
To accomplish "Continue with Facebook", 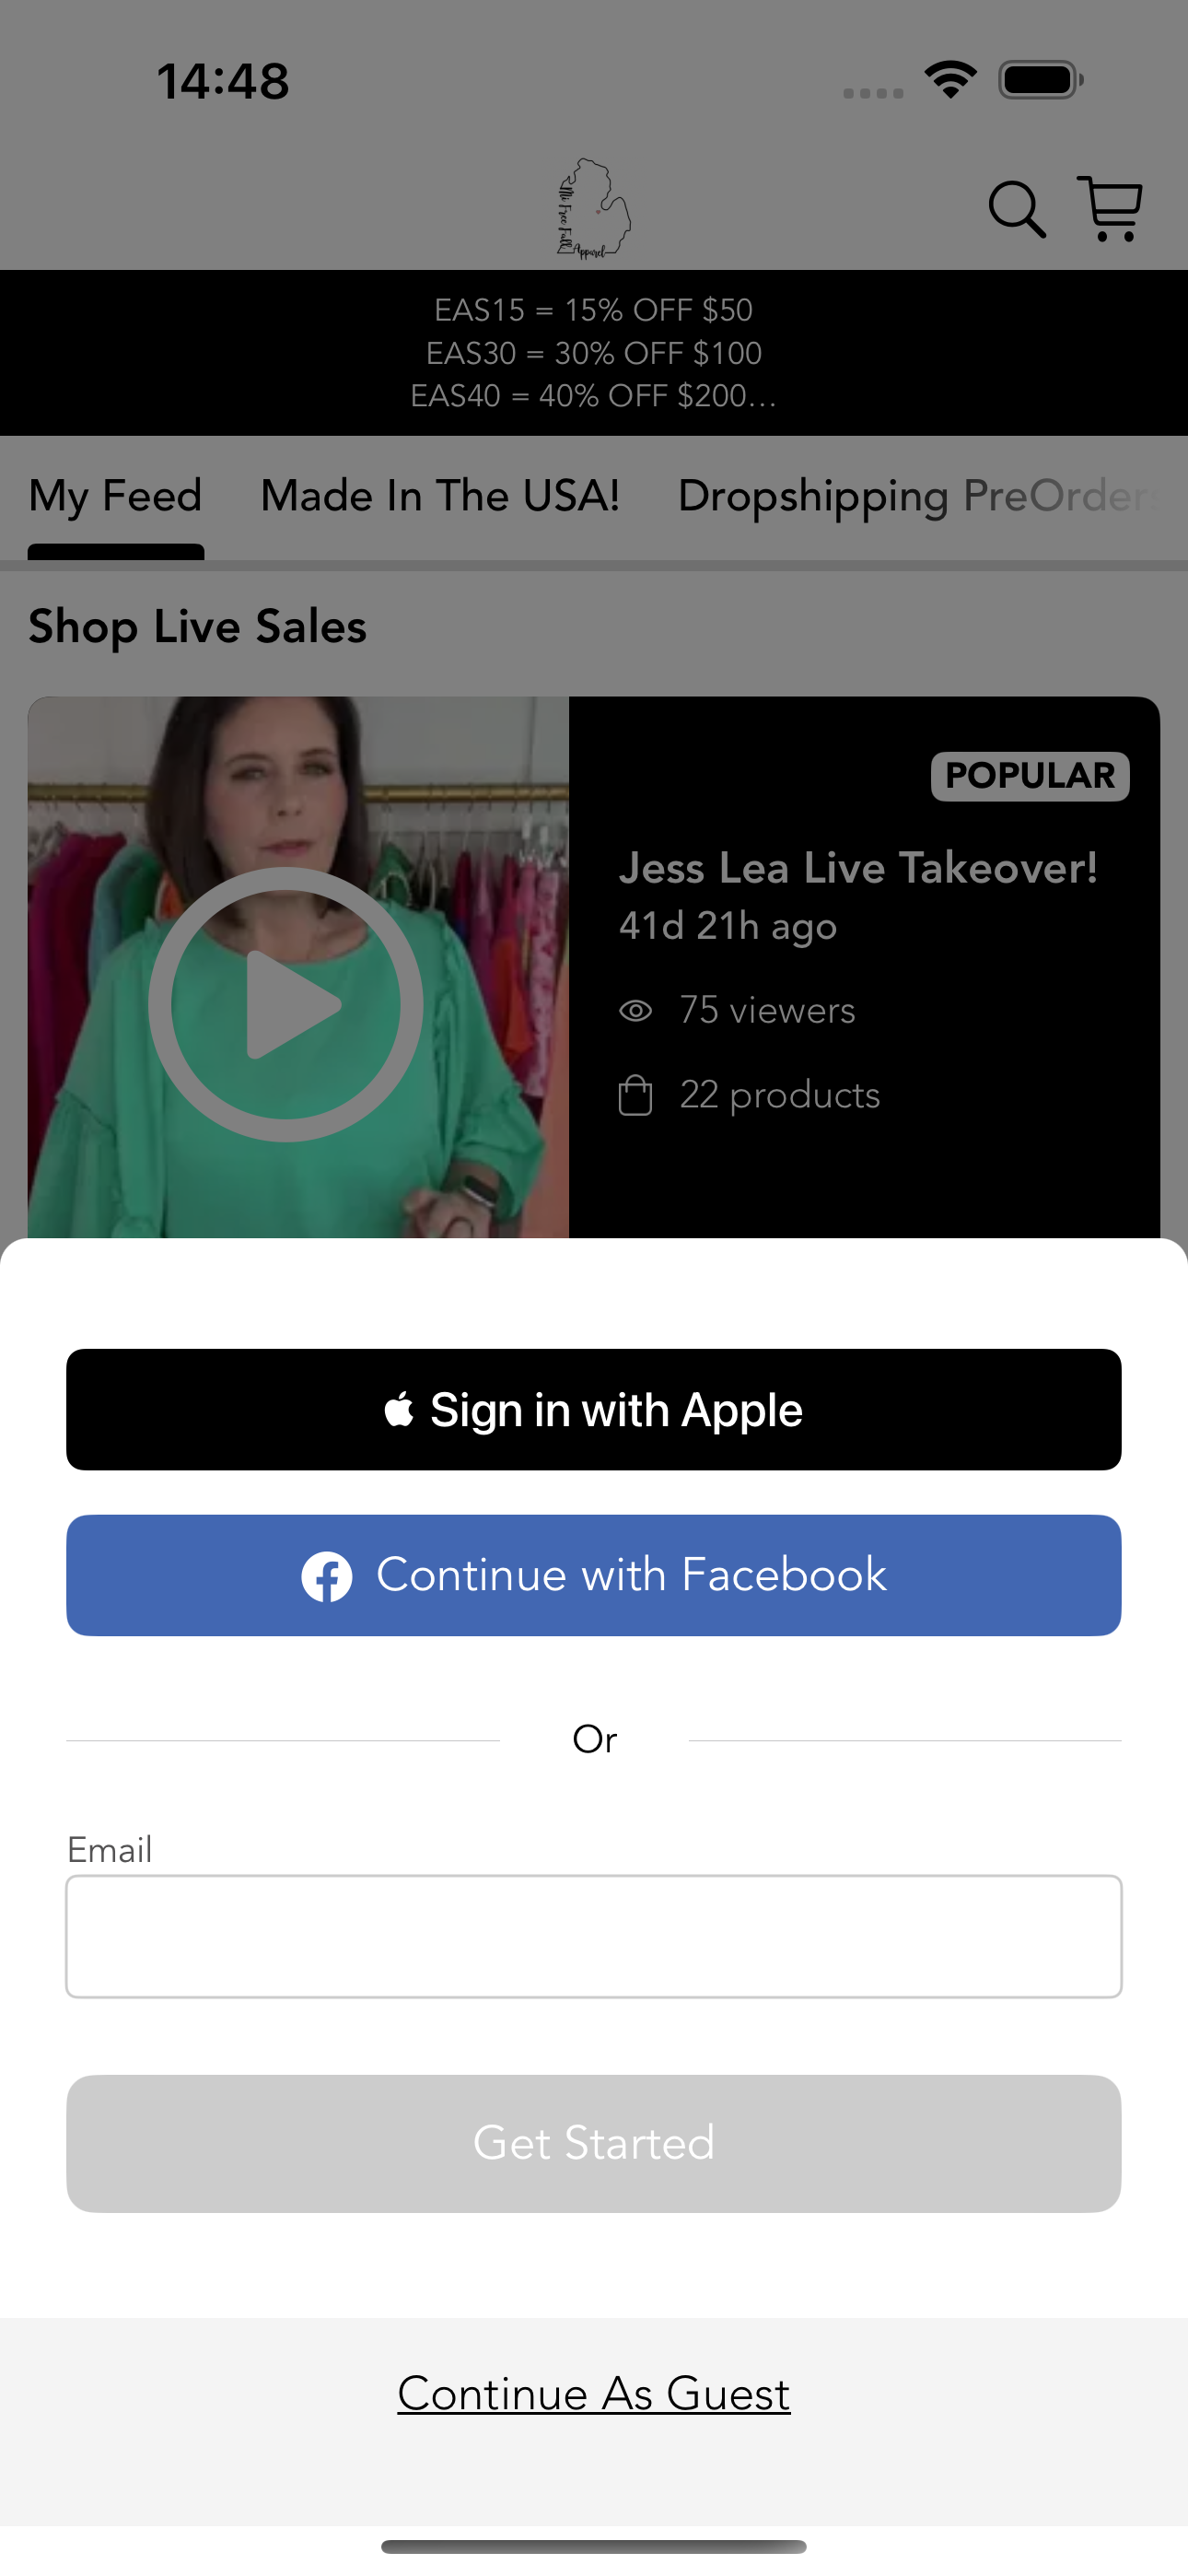I will point(594,1576).
